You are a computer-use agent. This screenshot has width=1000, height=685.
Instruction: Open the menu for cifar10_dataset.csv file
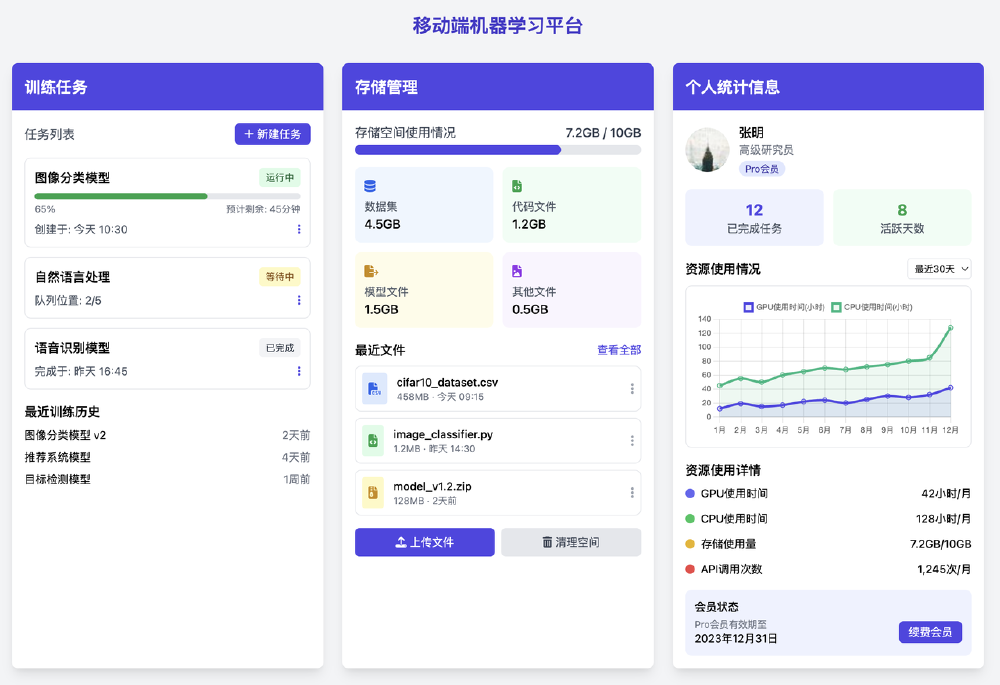(x=632, y=389)
